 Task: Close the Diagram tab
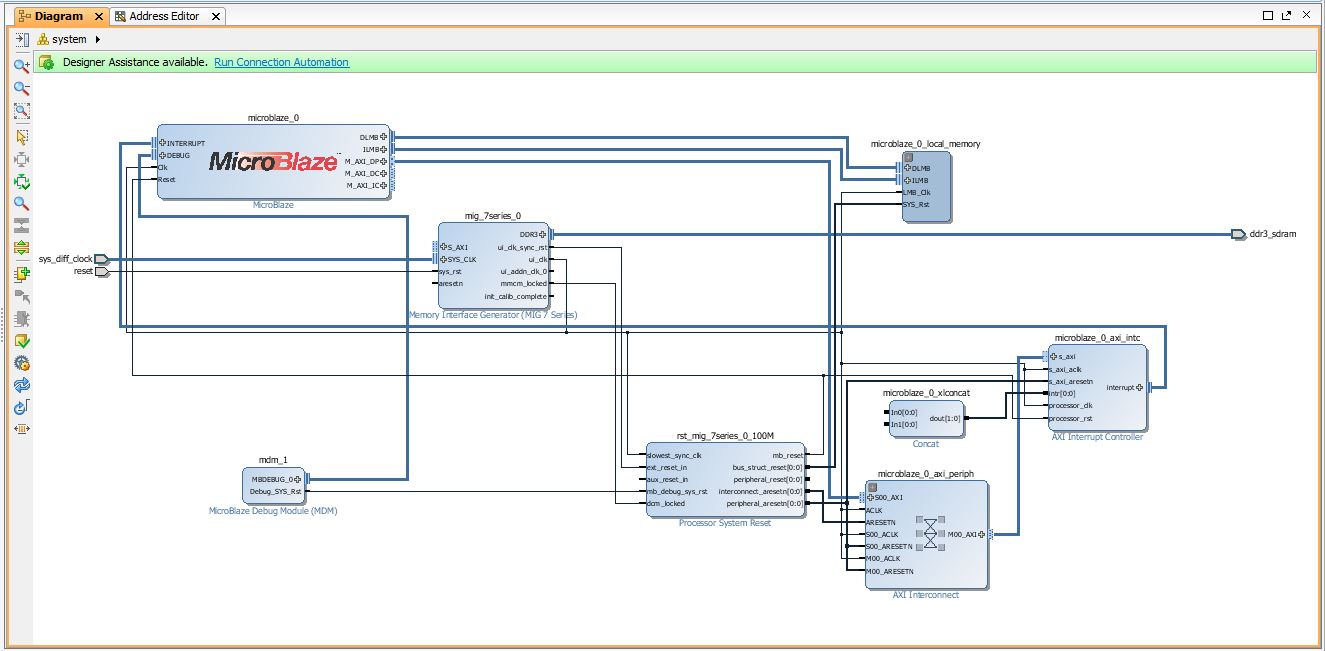coord(99,16)
